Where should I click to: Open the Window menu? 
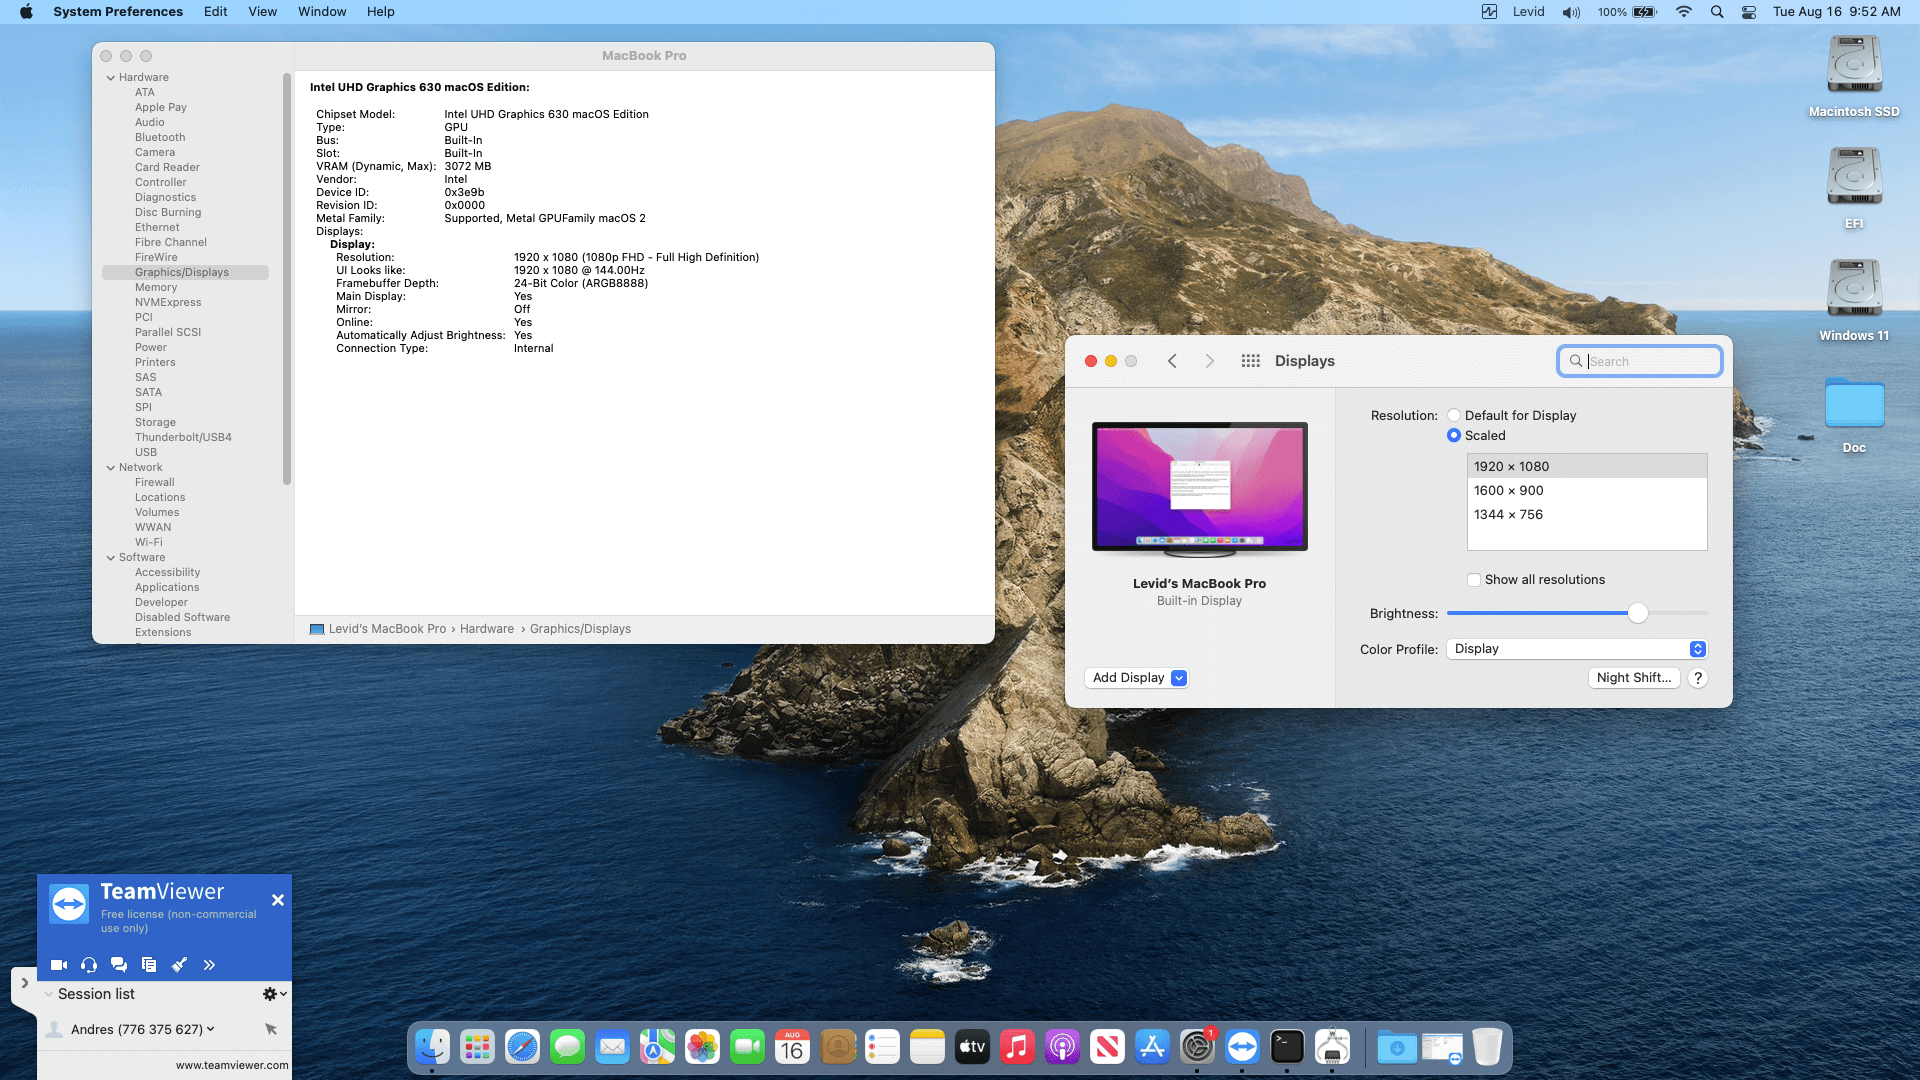tap(322, 12)
